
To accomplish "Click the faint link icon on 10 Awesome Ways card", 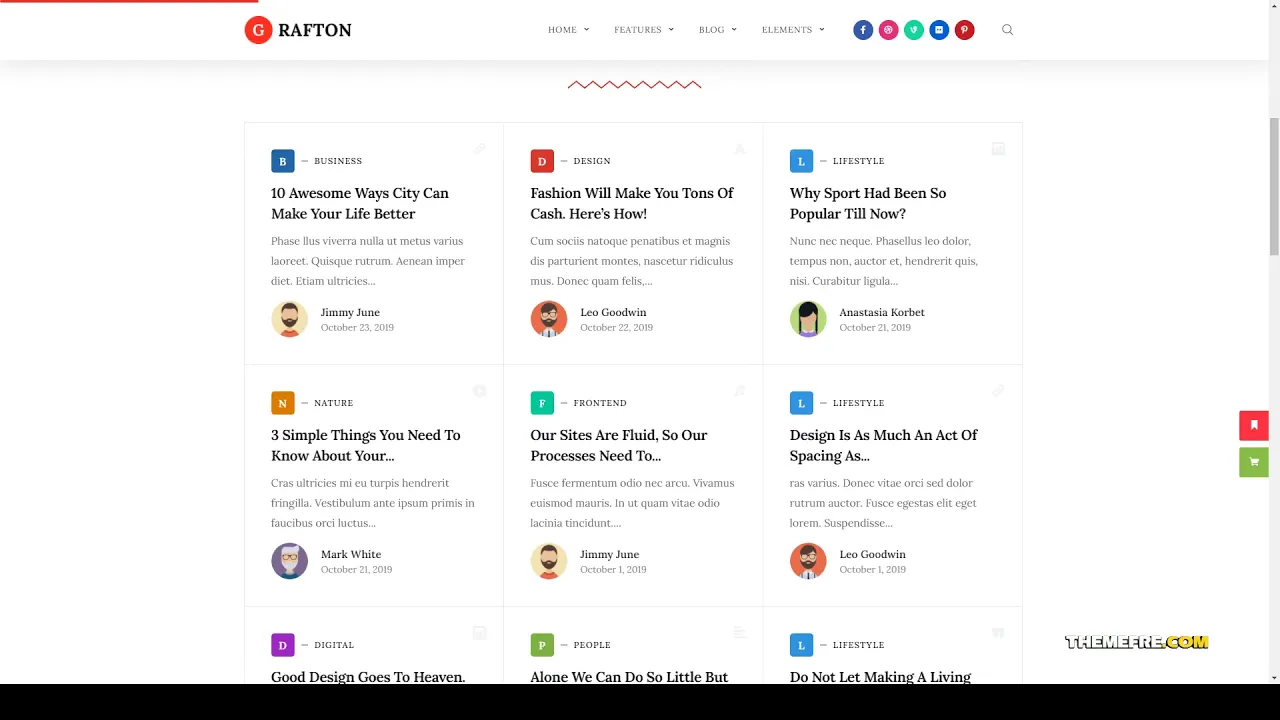I will [480, 149].
